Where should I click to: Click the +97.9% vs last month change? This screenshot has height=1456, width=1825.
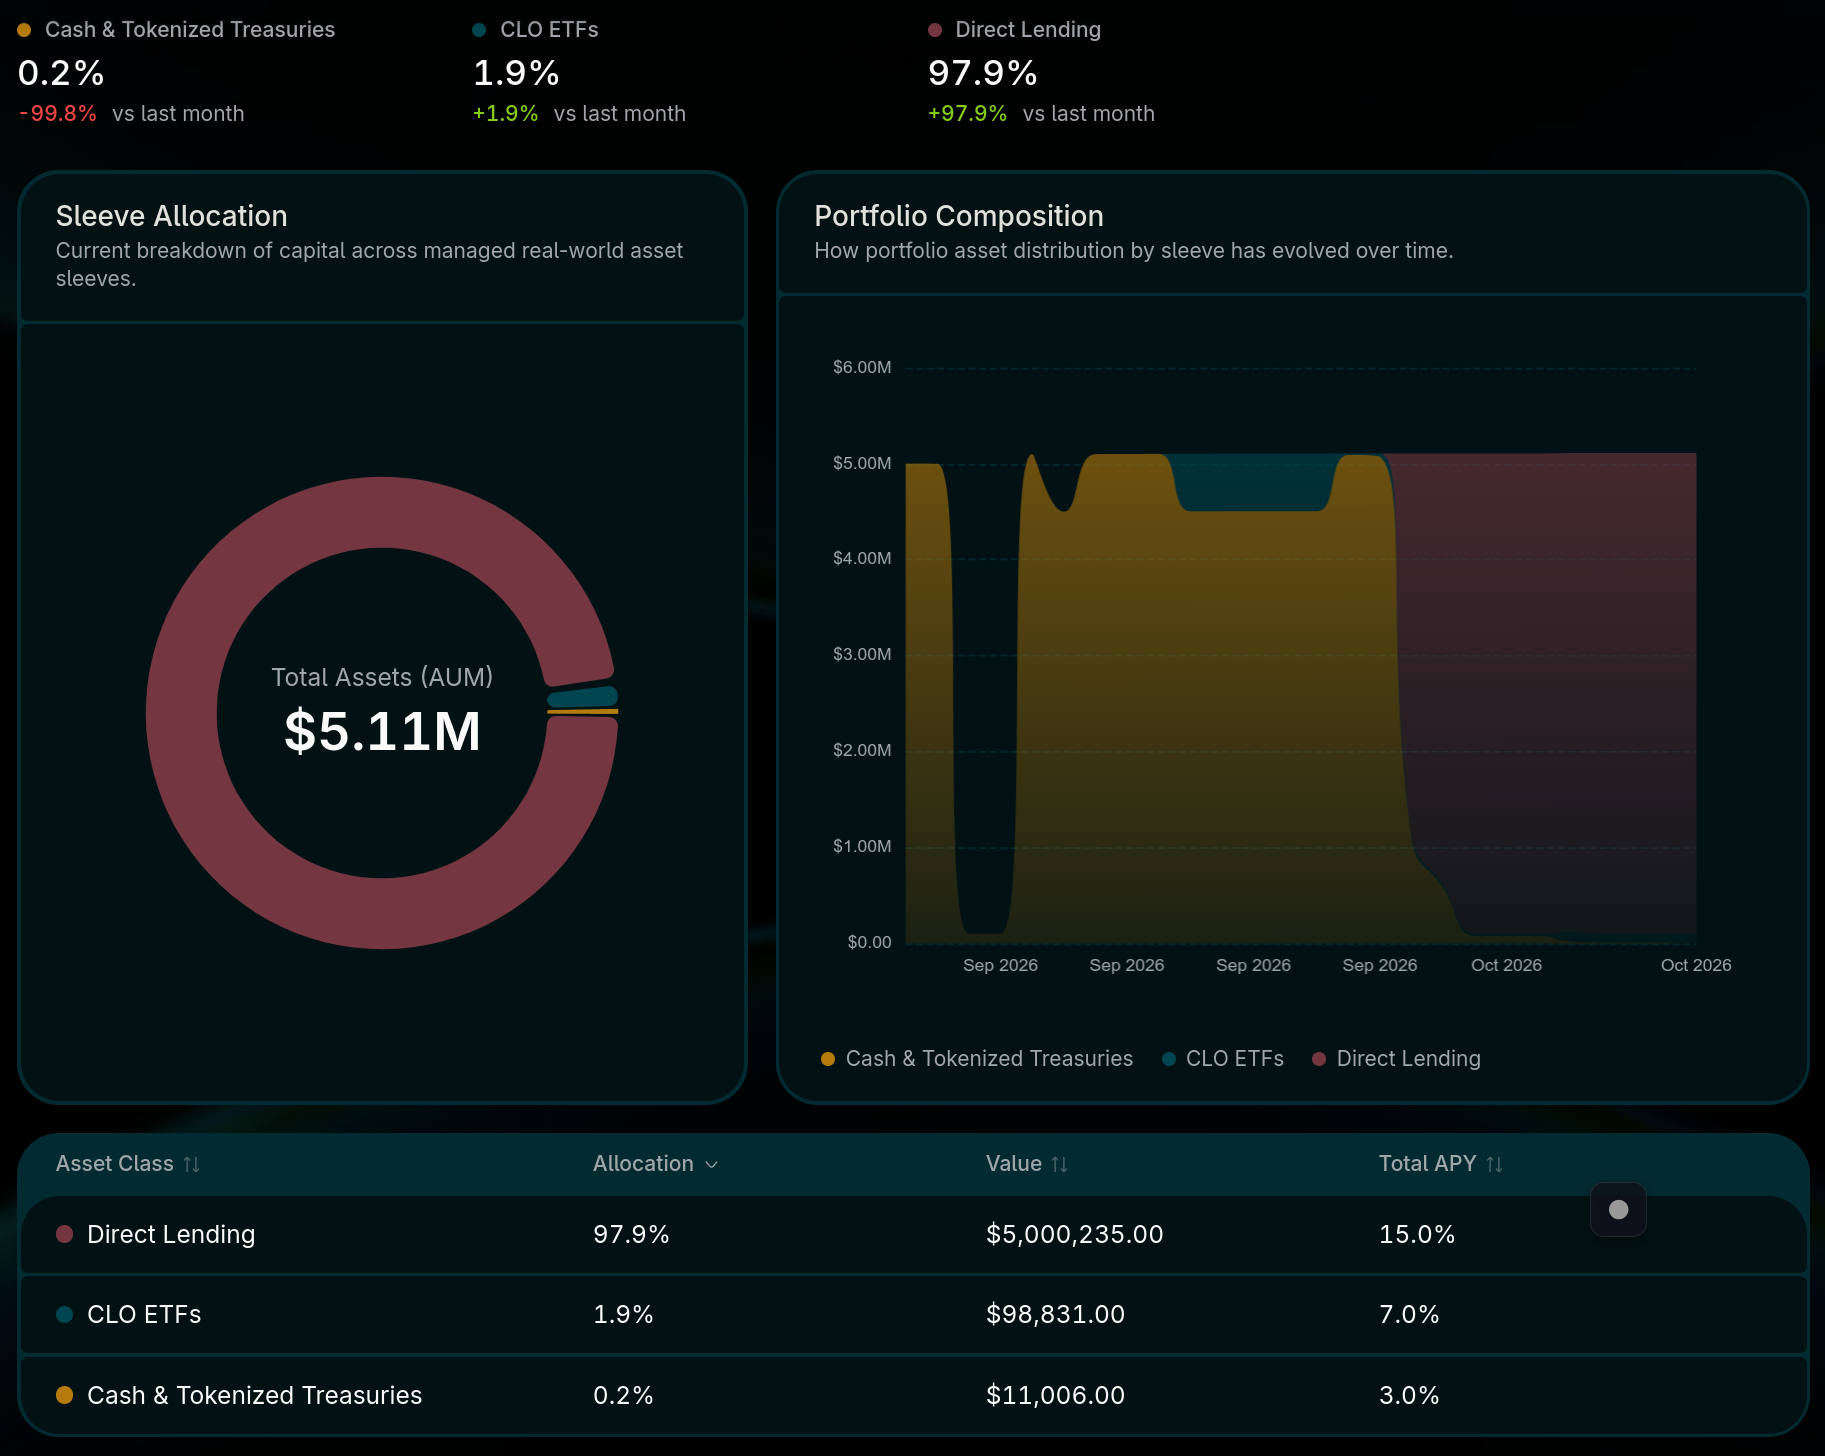pyautogui.click(x=1041, y=114)
